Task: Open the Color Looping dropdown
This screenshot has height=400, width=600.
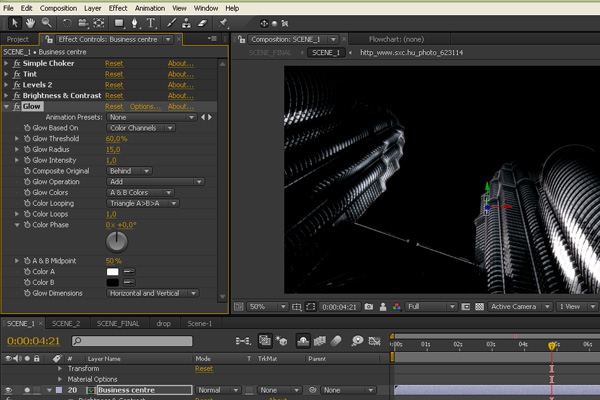Action: click(143, 203)
